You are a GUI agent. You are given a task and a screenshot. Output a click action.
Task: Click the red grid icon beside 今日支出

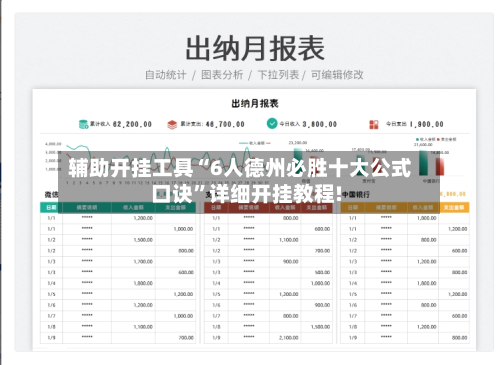pos(374,124)
